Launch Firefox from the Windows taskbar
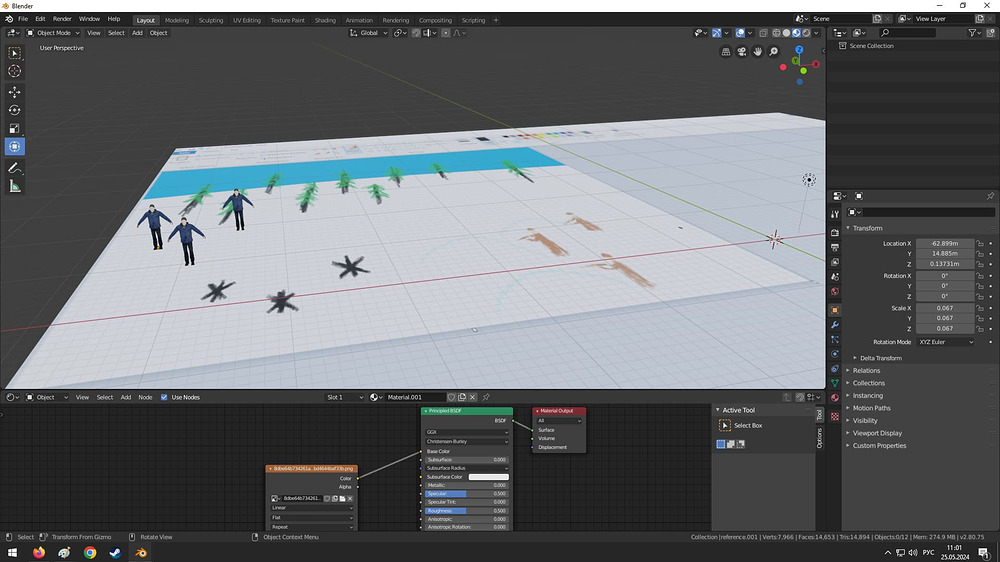 coord(39,552)
